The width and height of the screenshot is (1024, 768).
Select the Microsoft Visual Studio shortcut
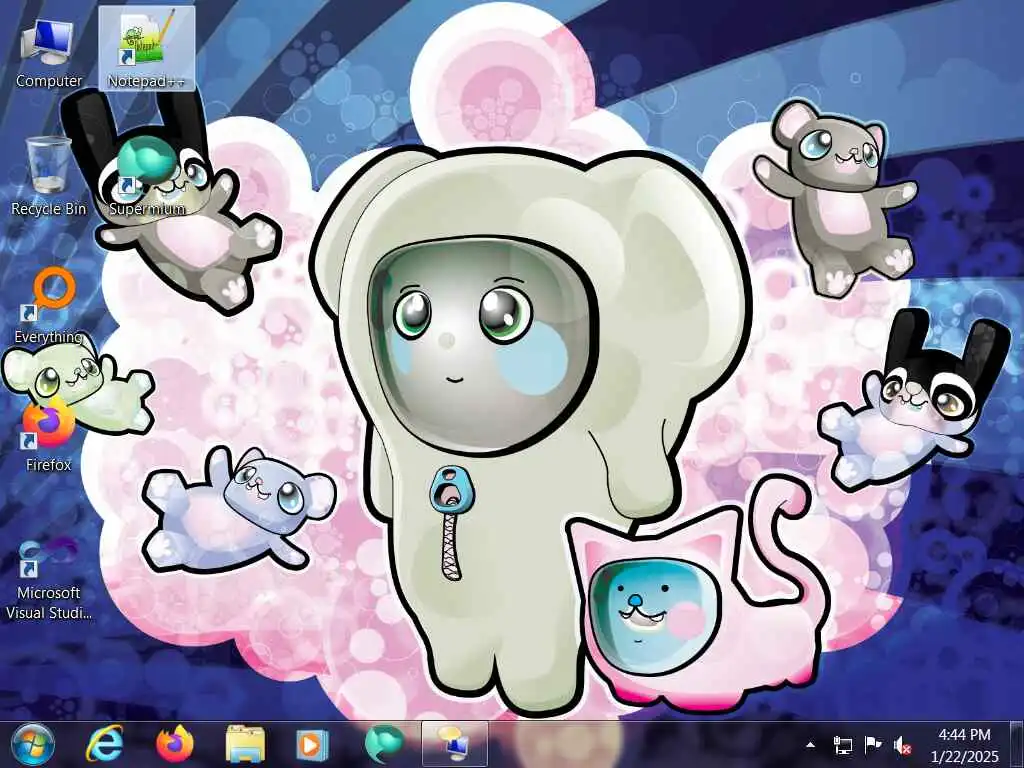click(49, 578)
